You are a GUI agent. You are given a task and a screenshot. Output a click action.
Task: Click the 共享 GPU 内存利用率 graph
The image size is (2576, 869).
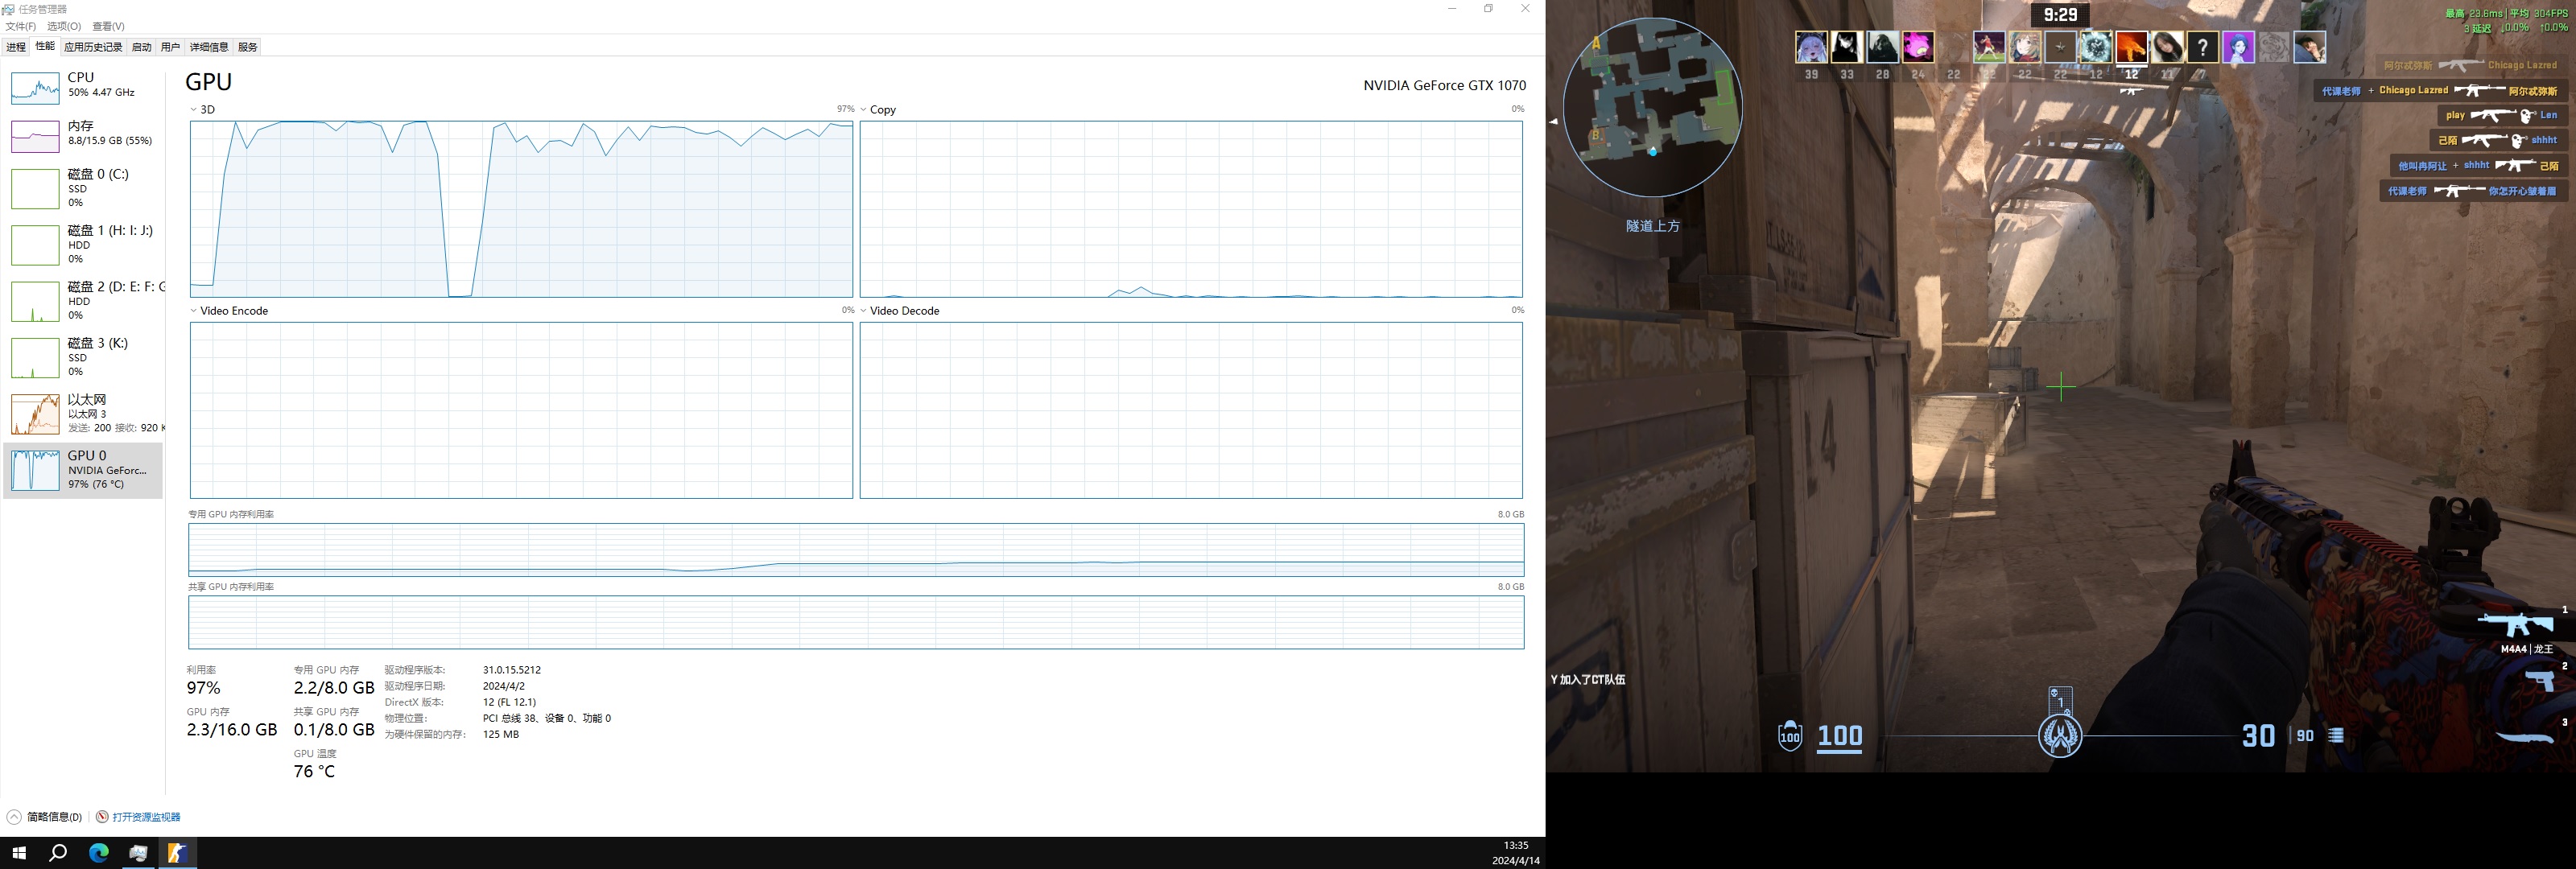point(856,622)
